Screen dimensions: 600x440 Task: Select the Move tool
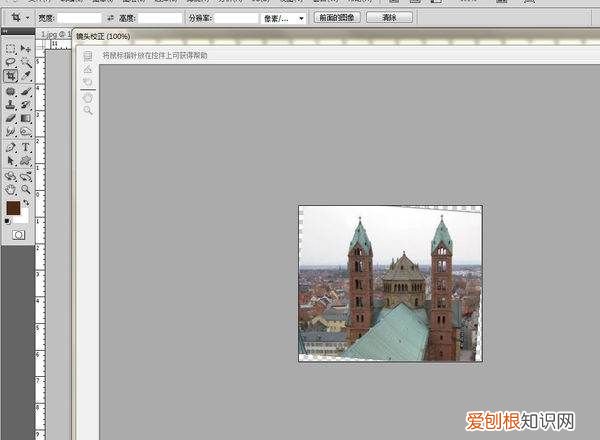(x=26, y=48)
